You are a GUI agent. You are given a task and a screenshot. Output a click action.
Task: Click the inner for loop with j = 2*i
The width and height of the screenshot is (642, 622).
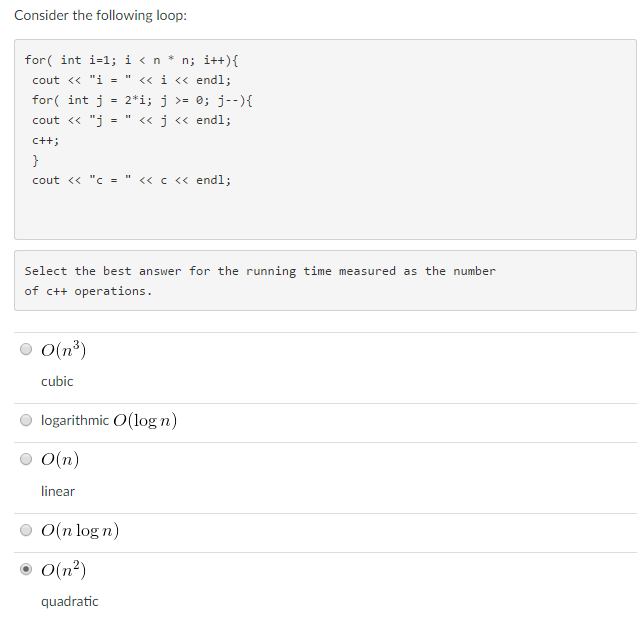(142, 100)
